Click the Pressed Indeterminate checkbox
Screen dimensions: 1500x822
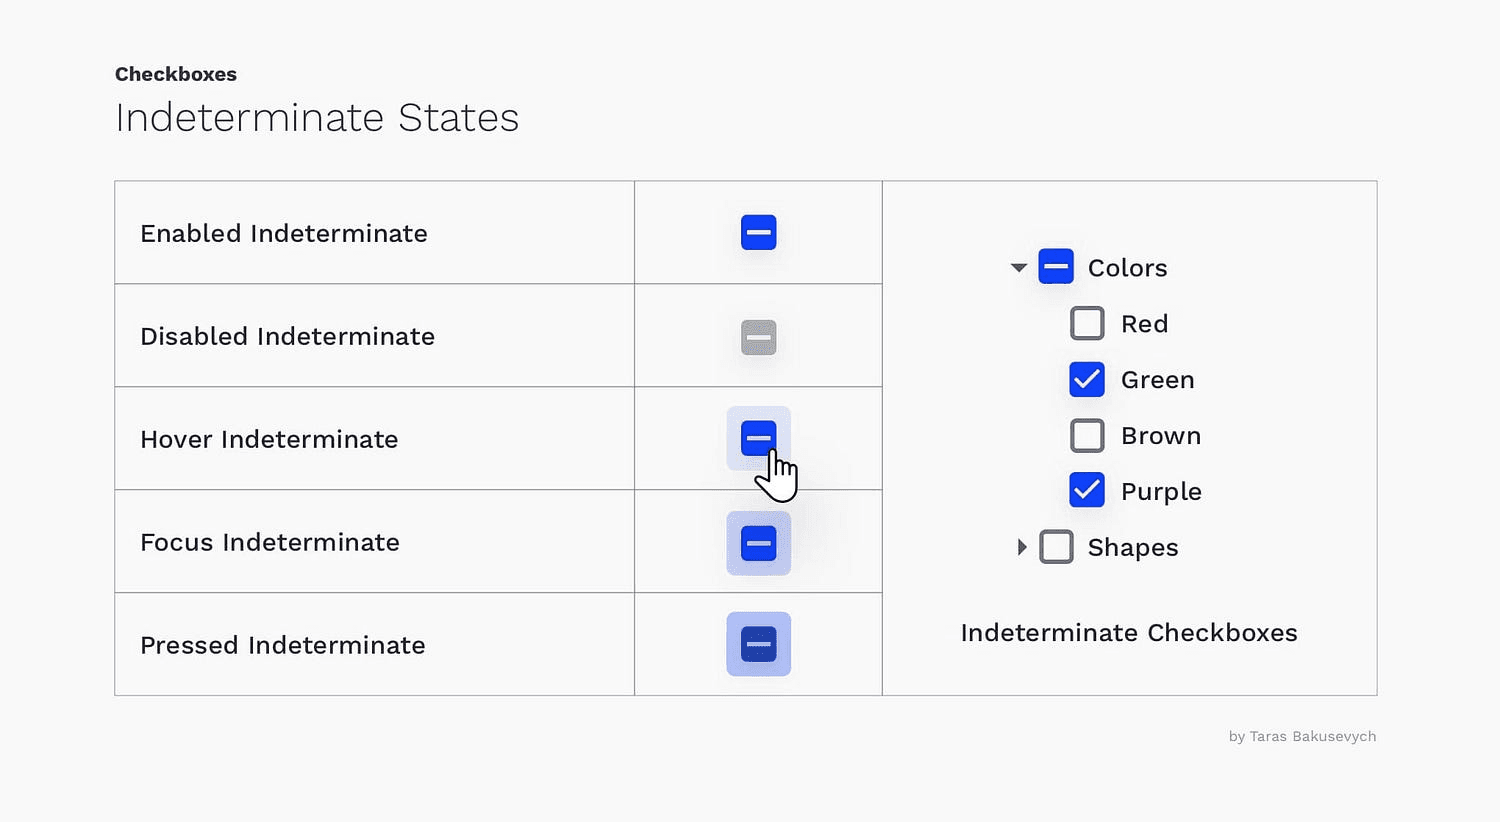[x=758, y=644]
